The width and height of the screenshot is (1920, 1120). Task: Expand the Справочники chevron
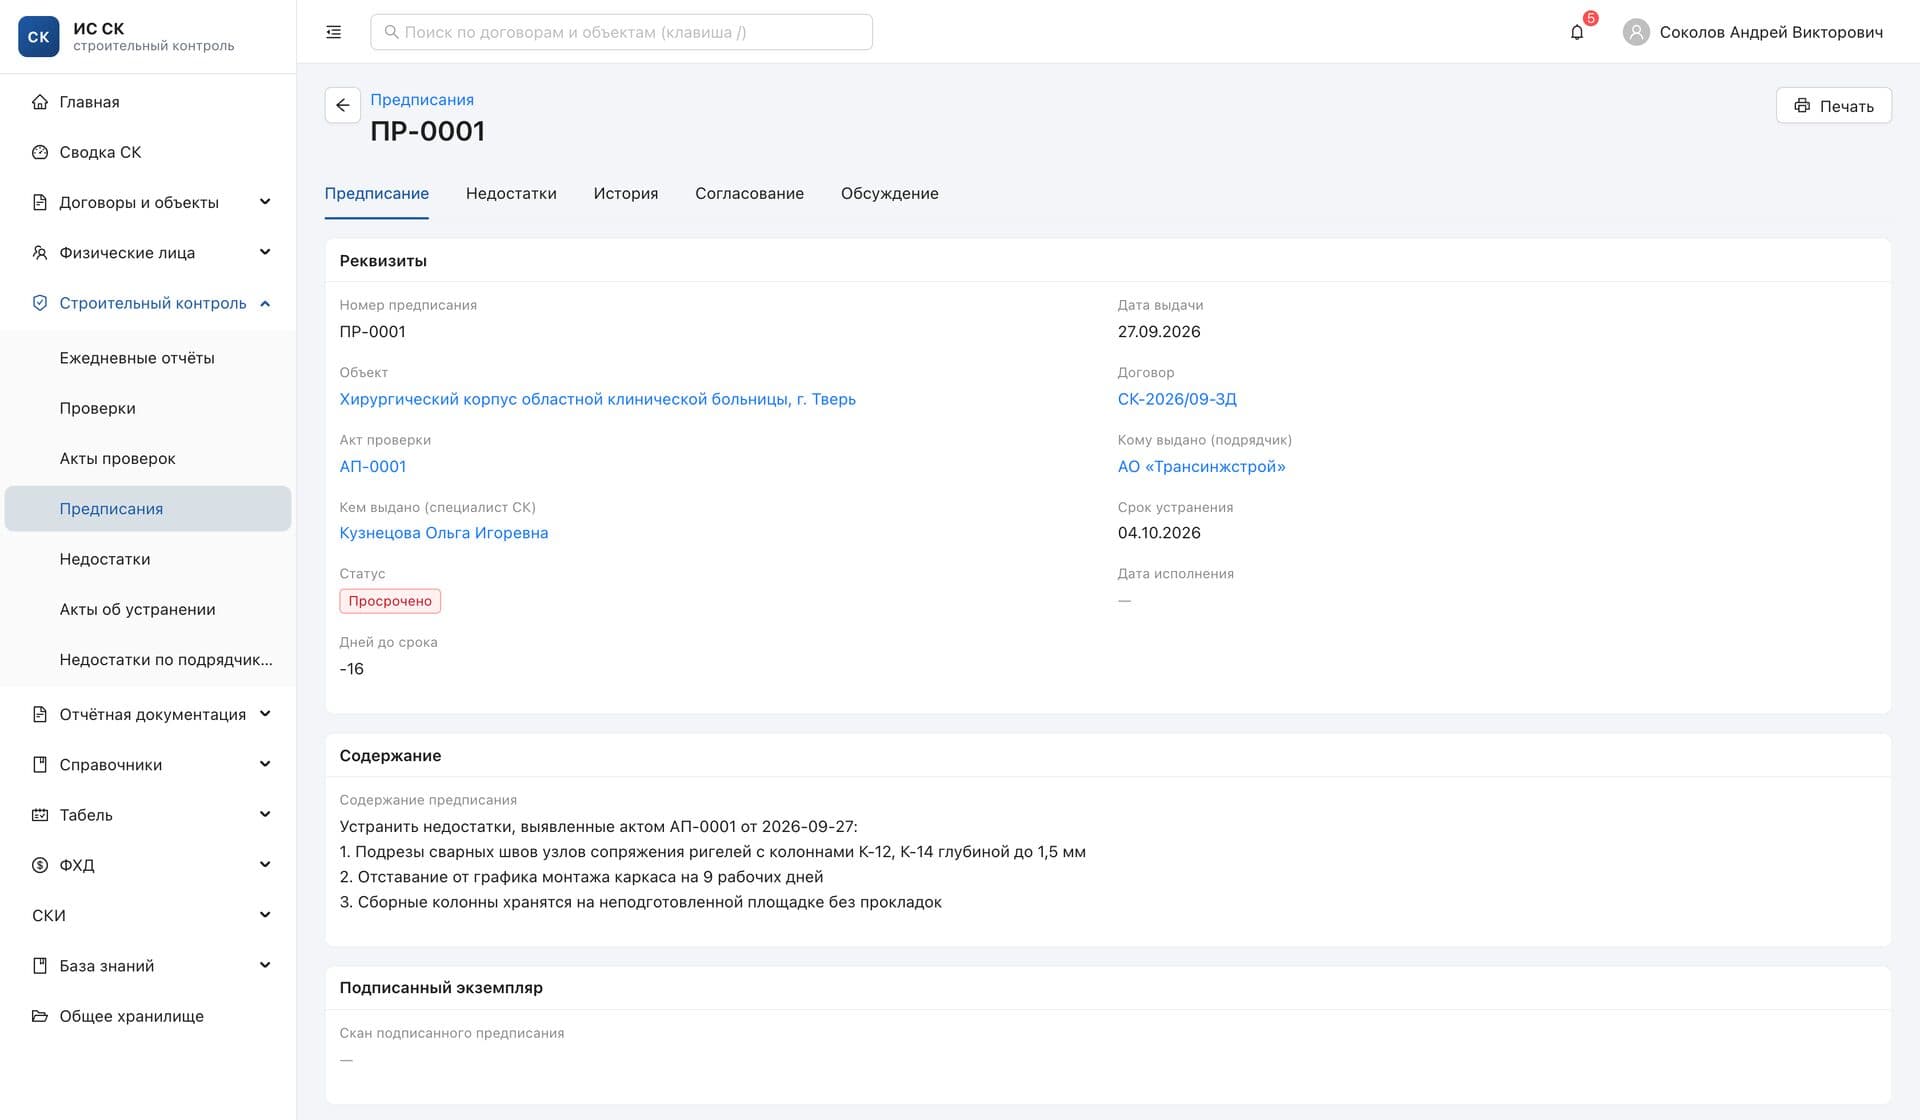(x=265, y=764)
